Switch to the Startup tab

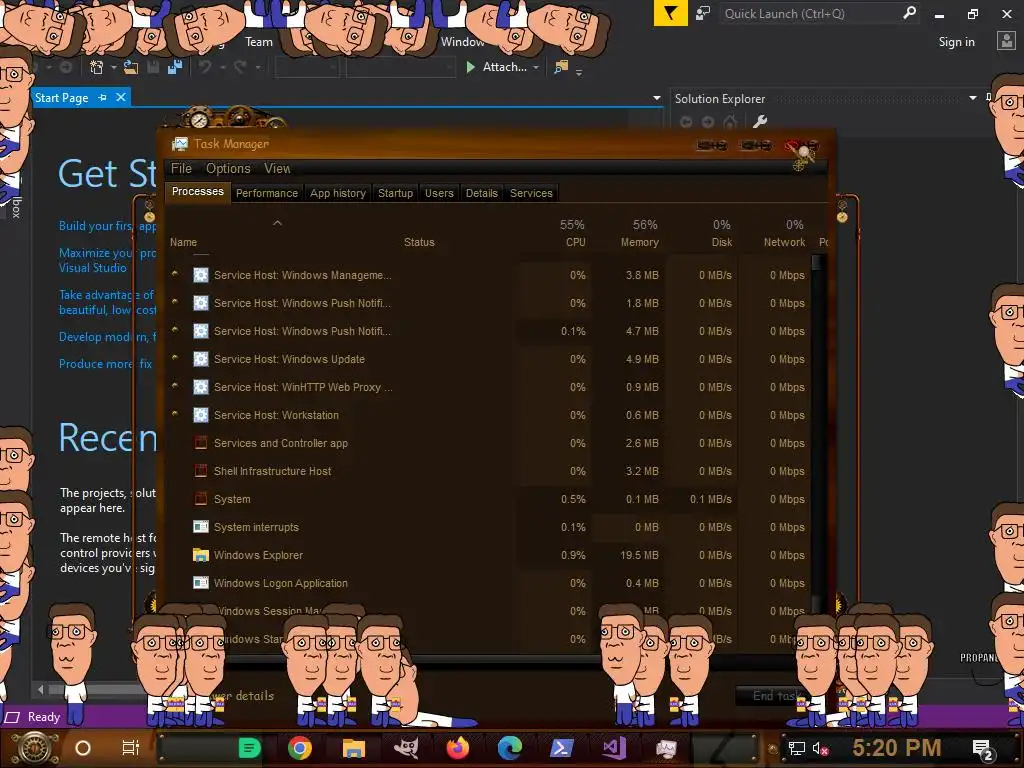point(395,193)
